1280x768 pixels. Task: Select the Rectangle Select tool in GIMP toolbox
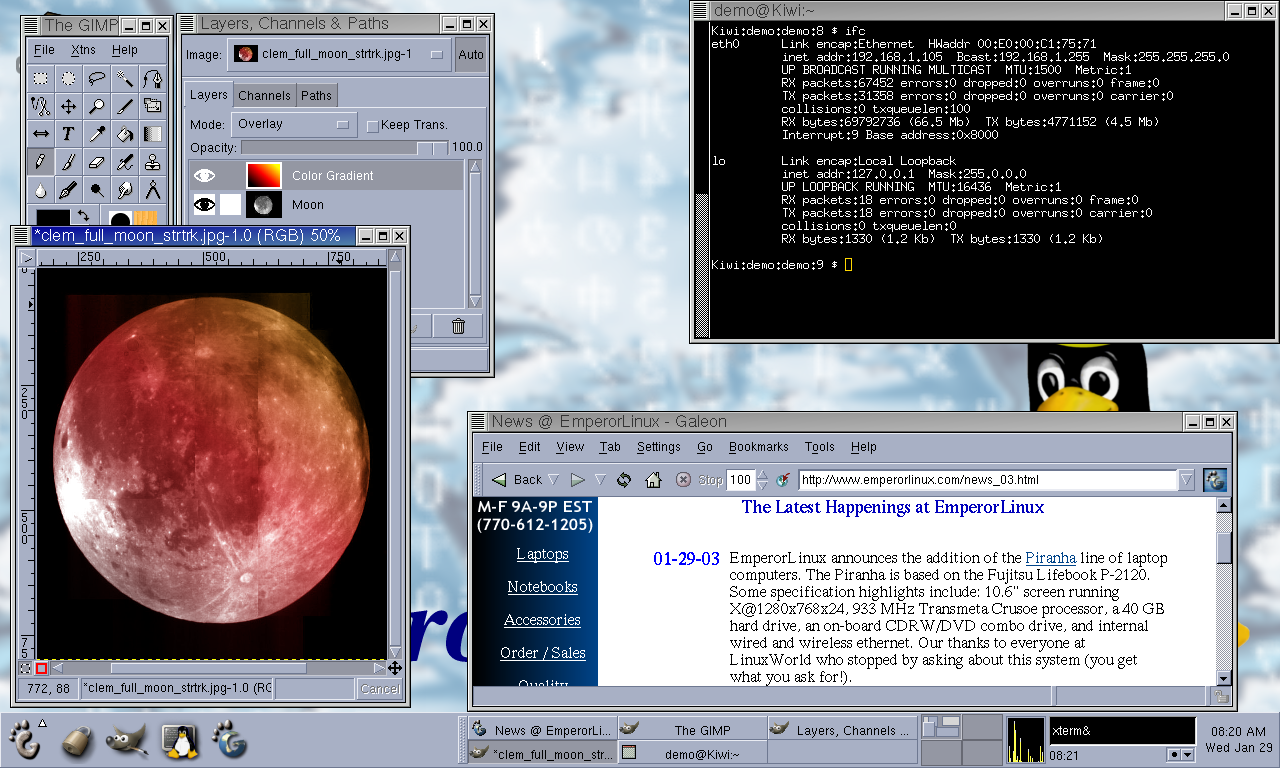(x=40, y=77)
